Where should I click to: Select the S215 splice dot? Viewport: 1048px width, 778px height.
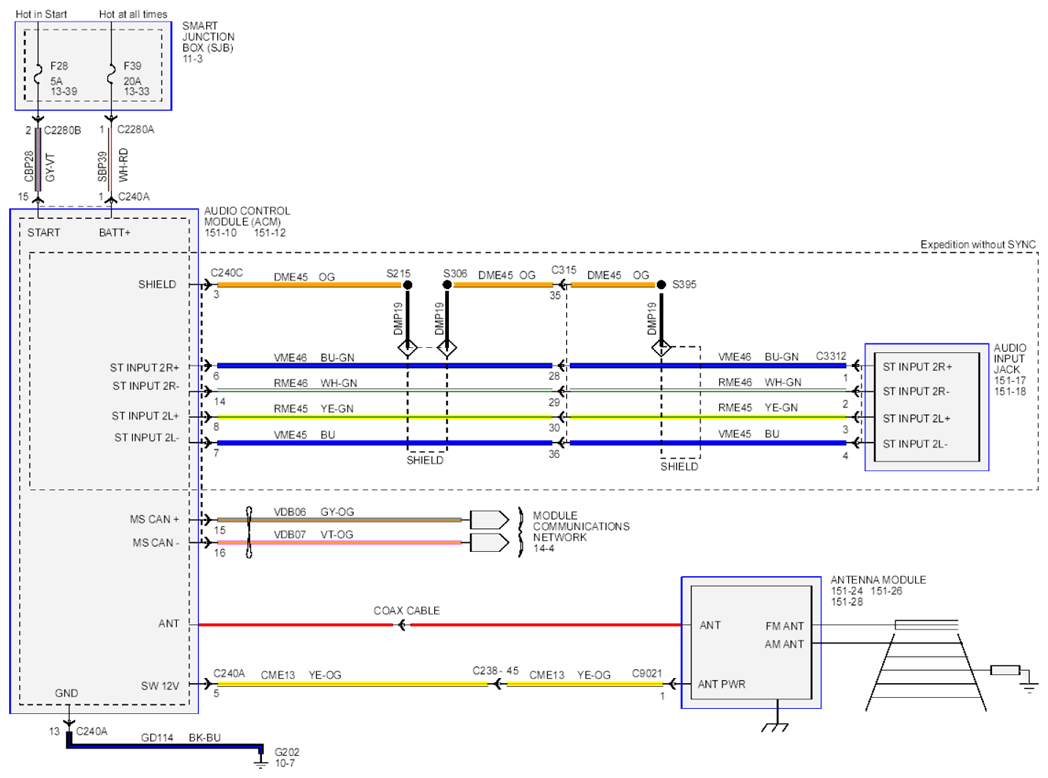407,285
